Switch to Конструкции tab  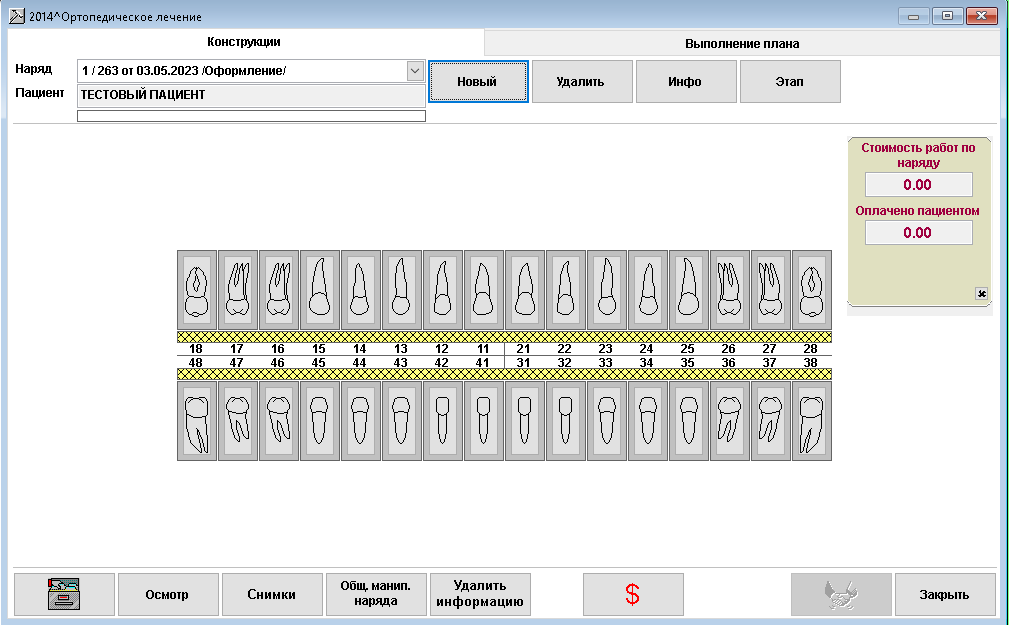point(244,42)
